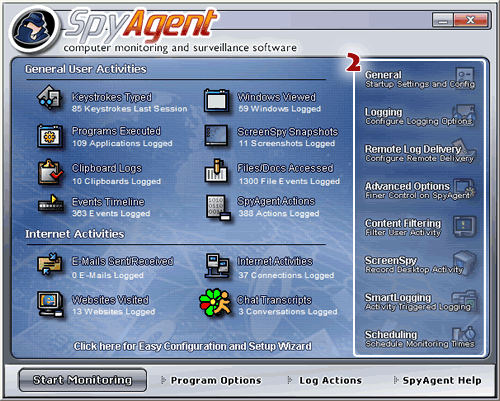Click "3 Conversations Logged" text
The width and height of the screenshot is (500, 401).
[288, 312]
